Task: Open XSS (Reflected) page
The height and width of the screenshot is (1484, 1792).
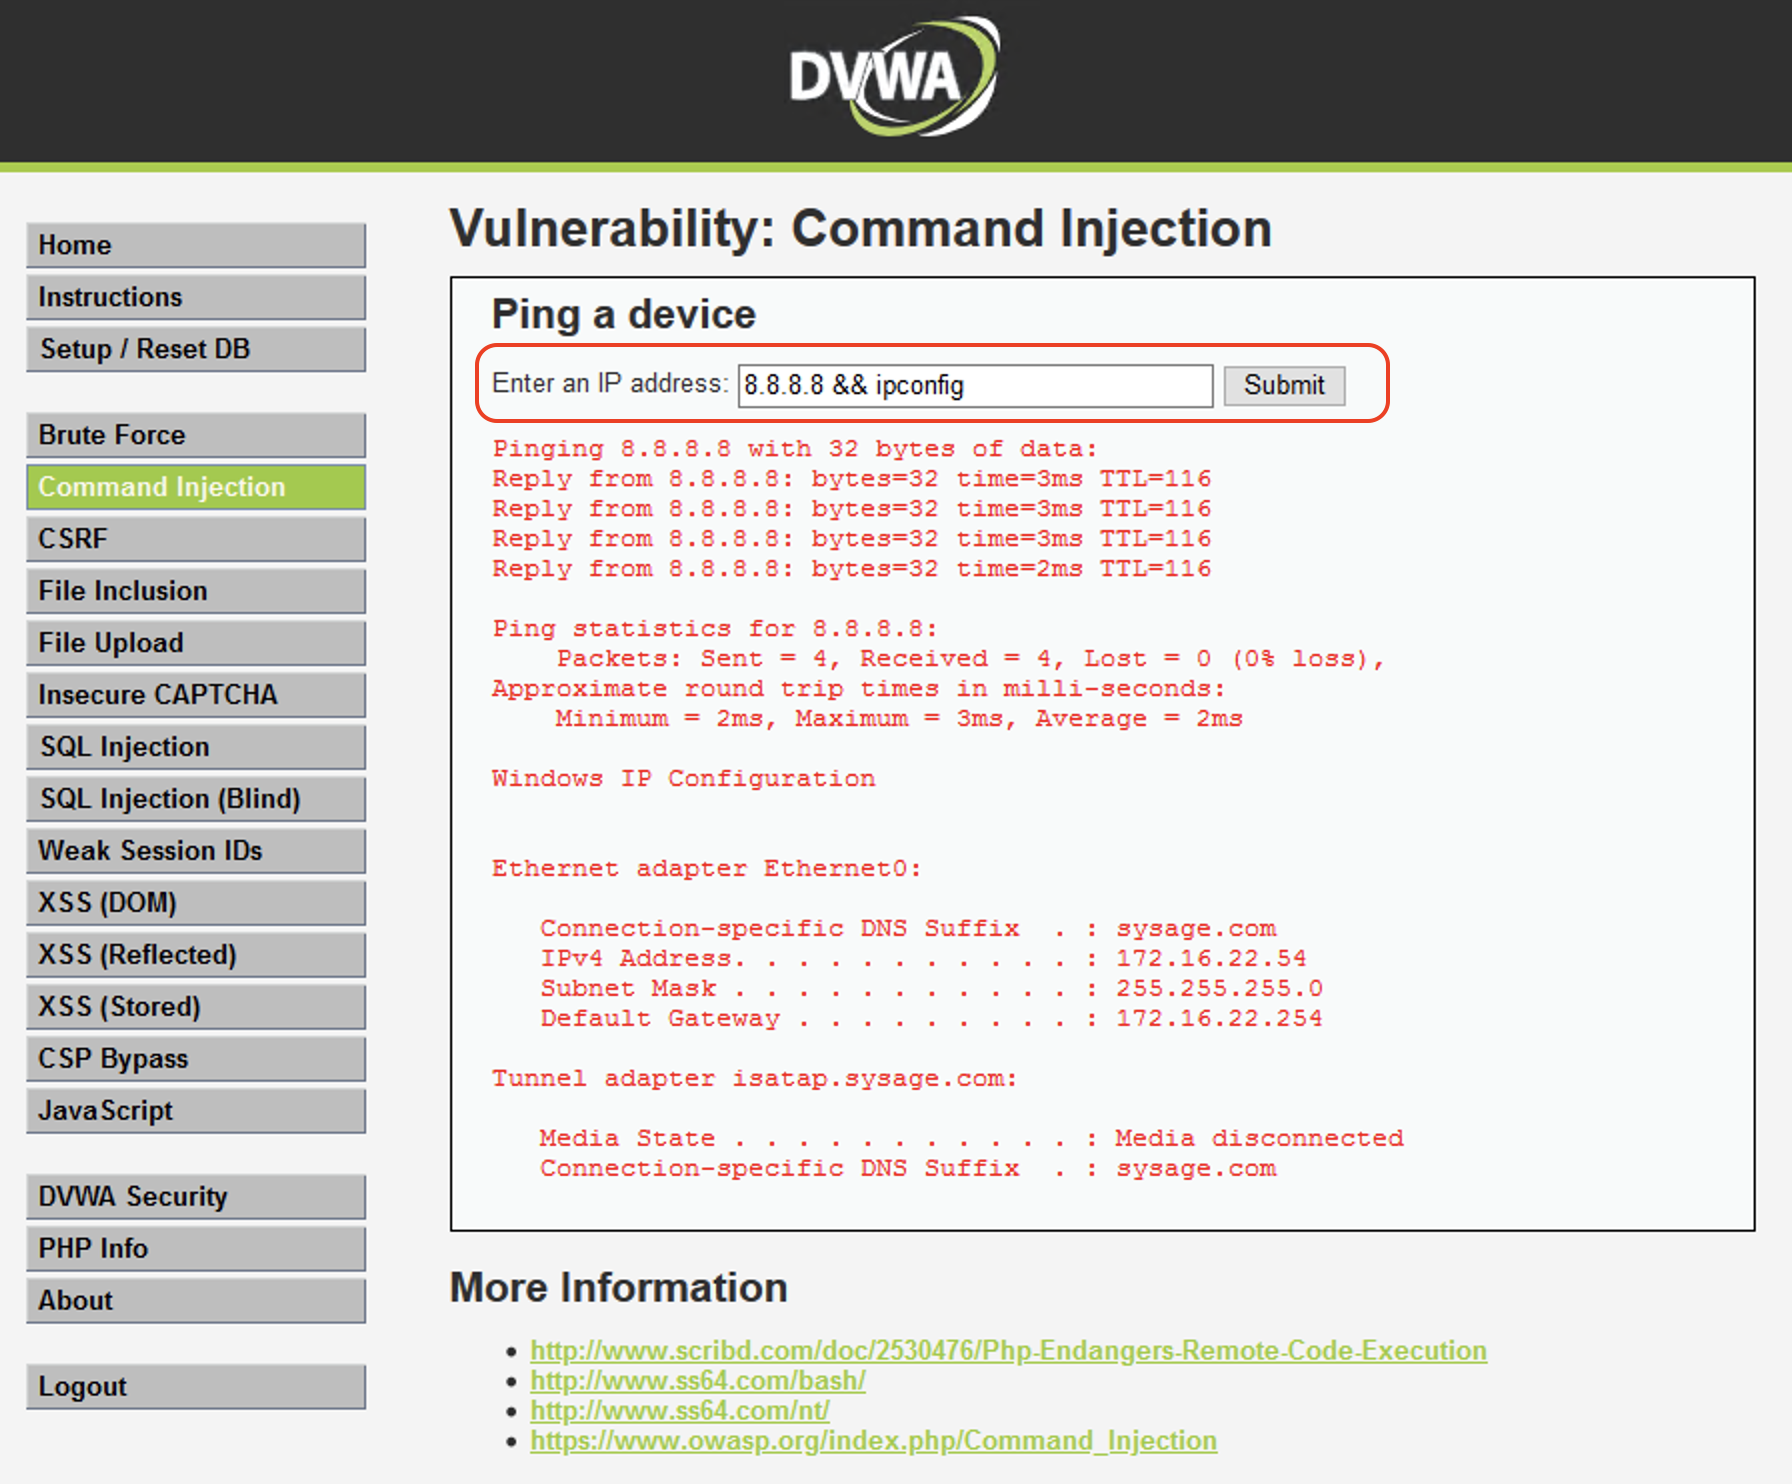Action: tap(196, 955)
